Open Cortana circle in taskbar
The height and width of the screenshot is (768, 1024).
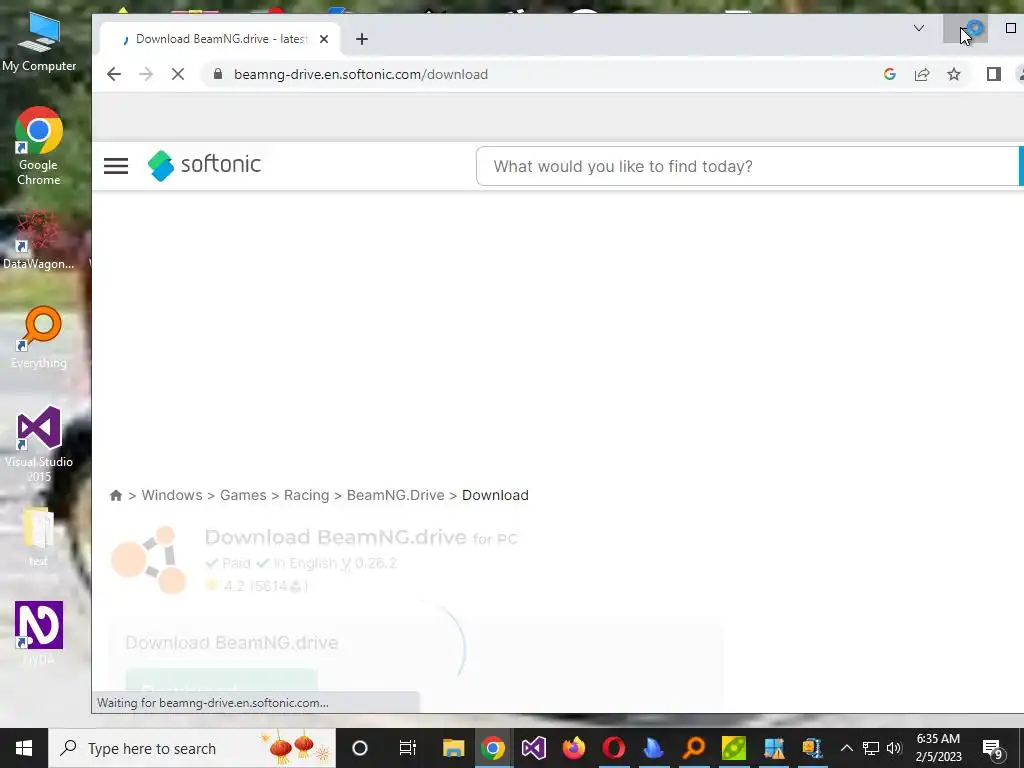click(360, 748)
